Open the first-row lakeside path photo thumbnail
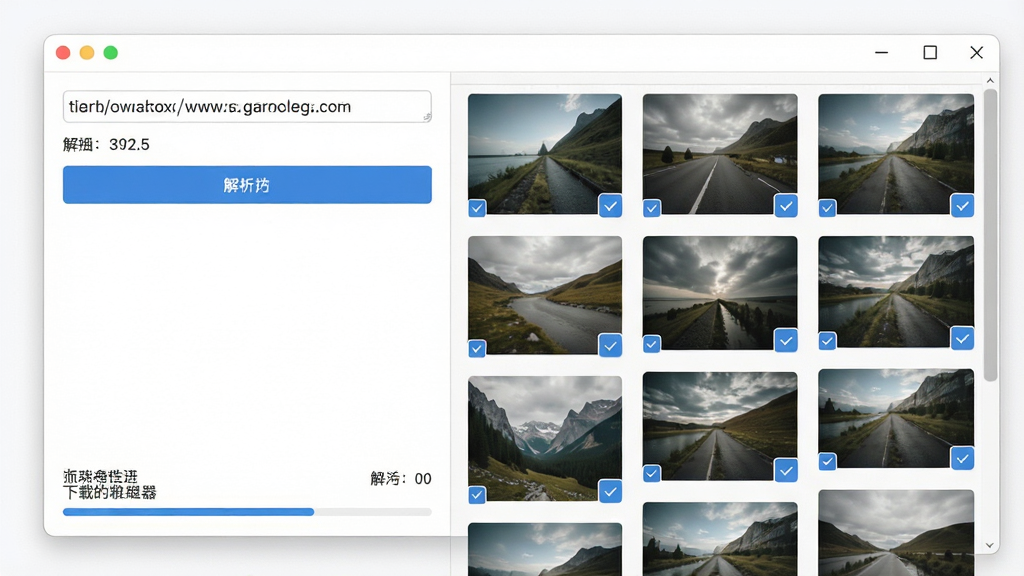 click(x=545, y=153)
